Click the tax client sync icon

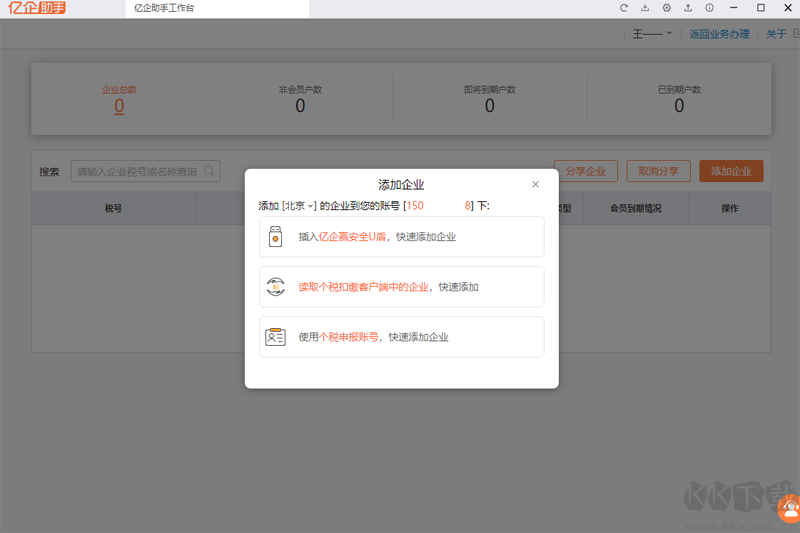[x=275, y=287]
